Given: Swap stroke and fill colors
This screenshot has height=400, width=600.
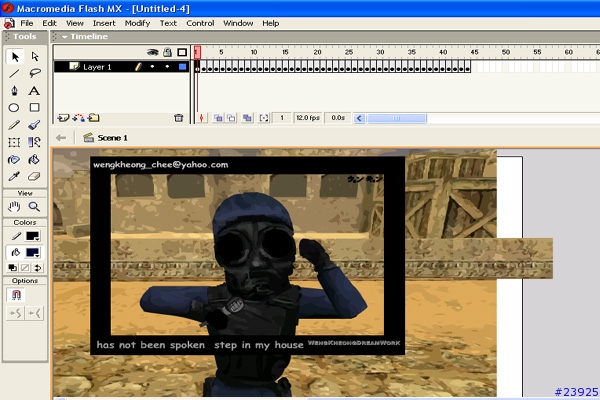Looking at the screenshot, I should (x=38, y=268).
